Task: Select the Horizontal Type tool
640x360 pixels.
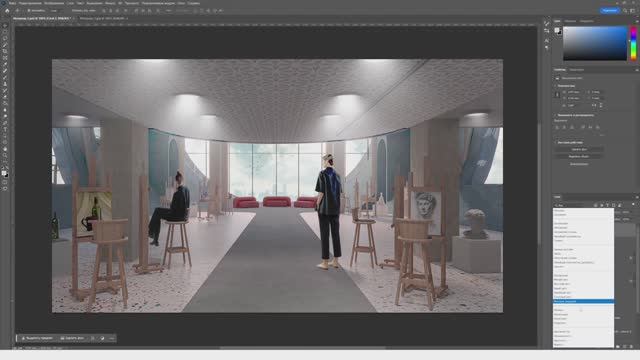Action: pyautogui.click(x=5, y=130)
